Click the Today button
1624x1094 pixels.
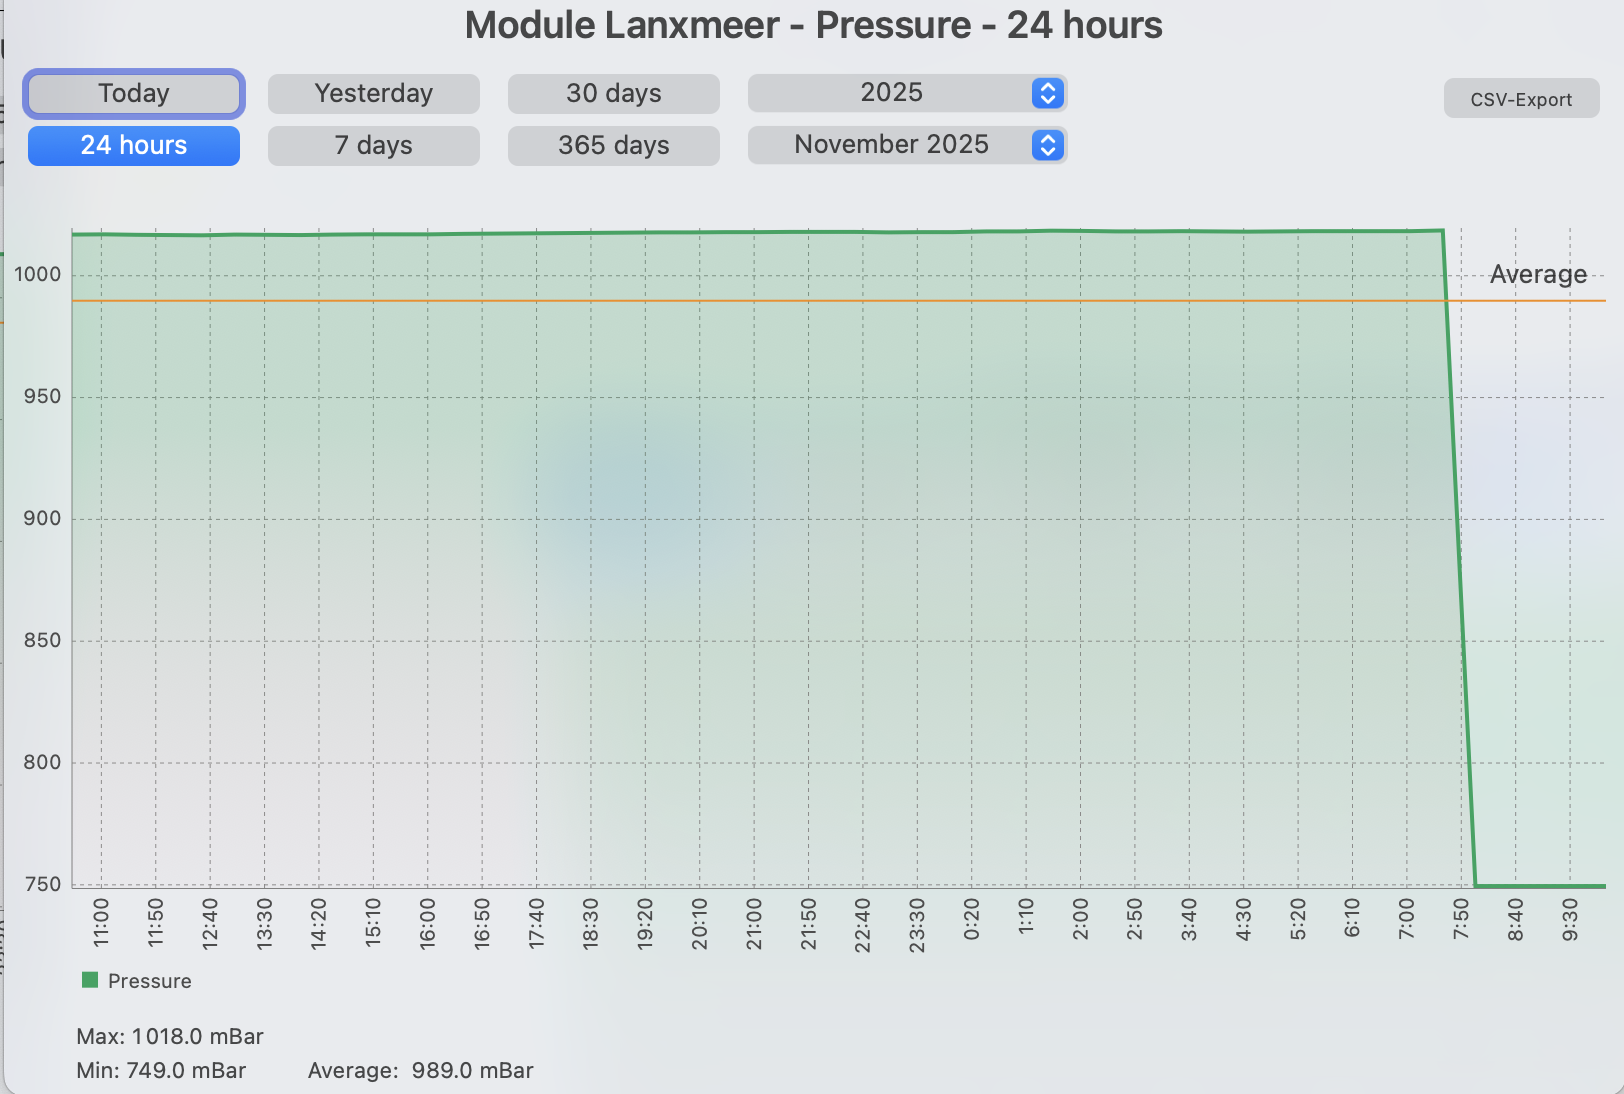pos(134,94)
